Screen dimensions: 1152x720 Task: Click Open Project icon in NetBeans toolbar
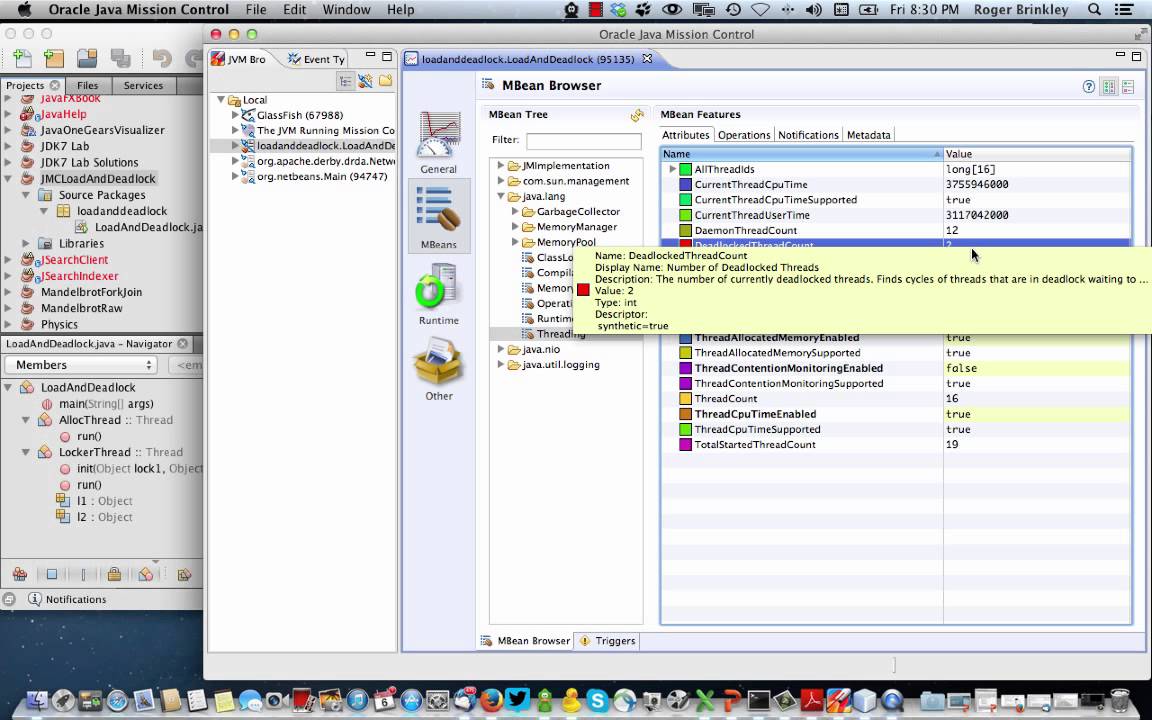click(87, 58)
